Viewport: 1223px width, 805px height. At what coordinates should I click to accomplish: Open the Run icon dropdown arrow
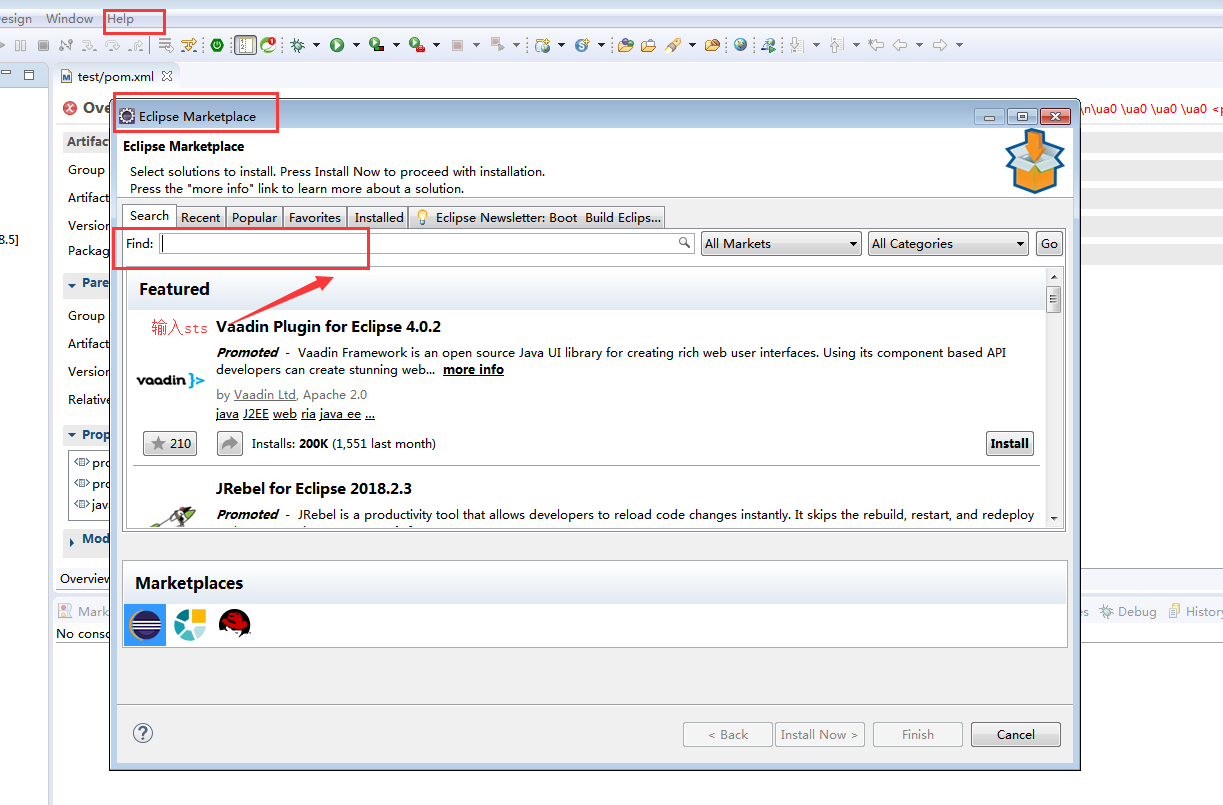tap(356, 45)
